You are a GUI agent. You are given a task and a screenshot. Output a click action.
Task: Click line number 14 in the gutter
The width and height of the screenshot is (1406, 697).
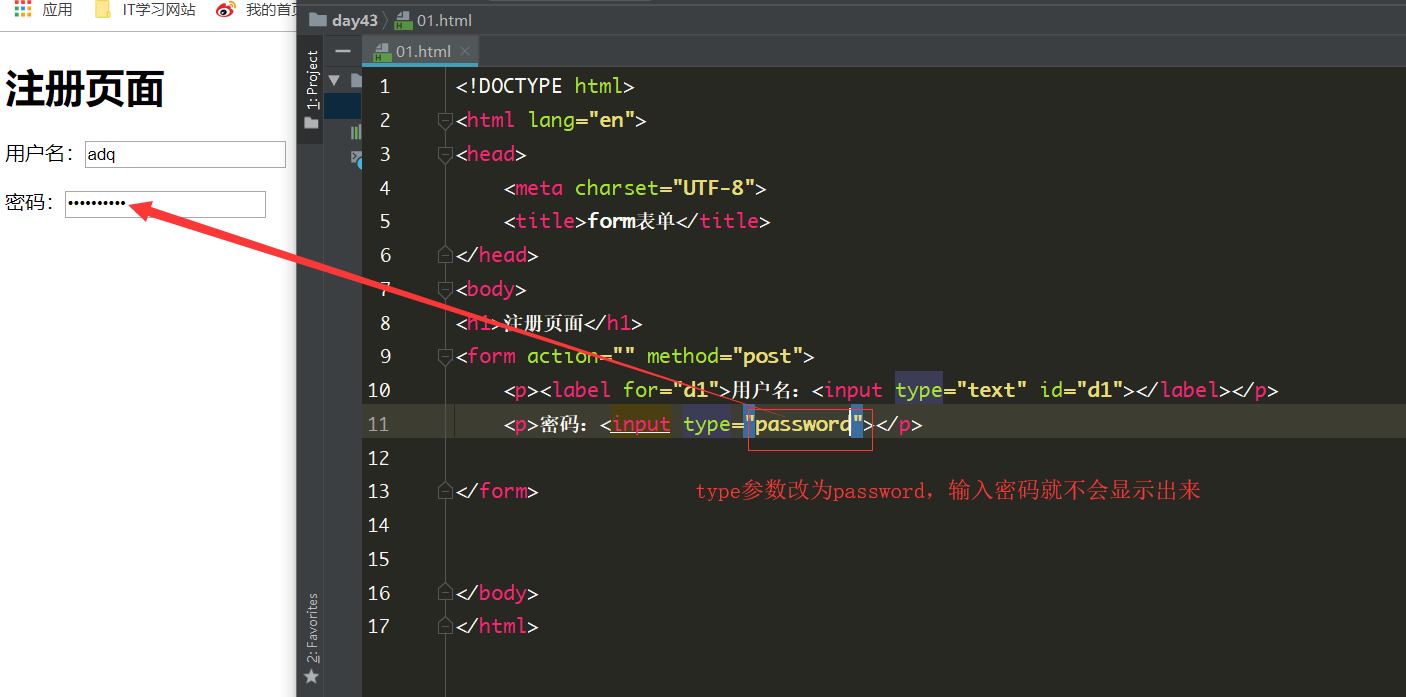[379, 525]
